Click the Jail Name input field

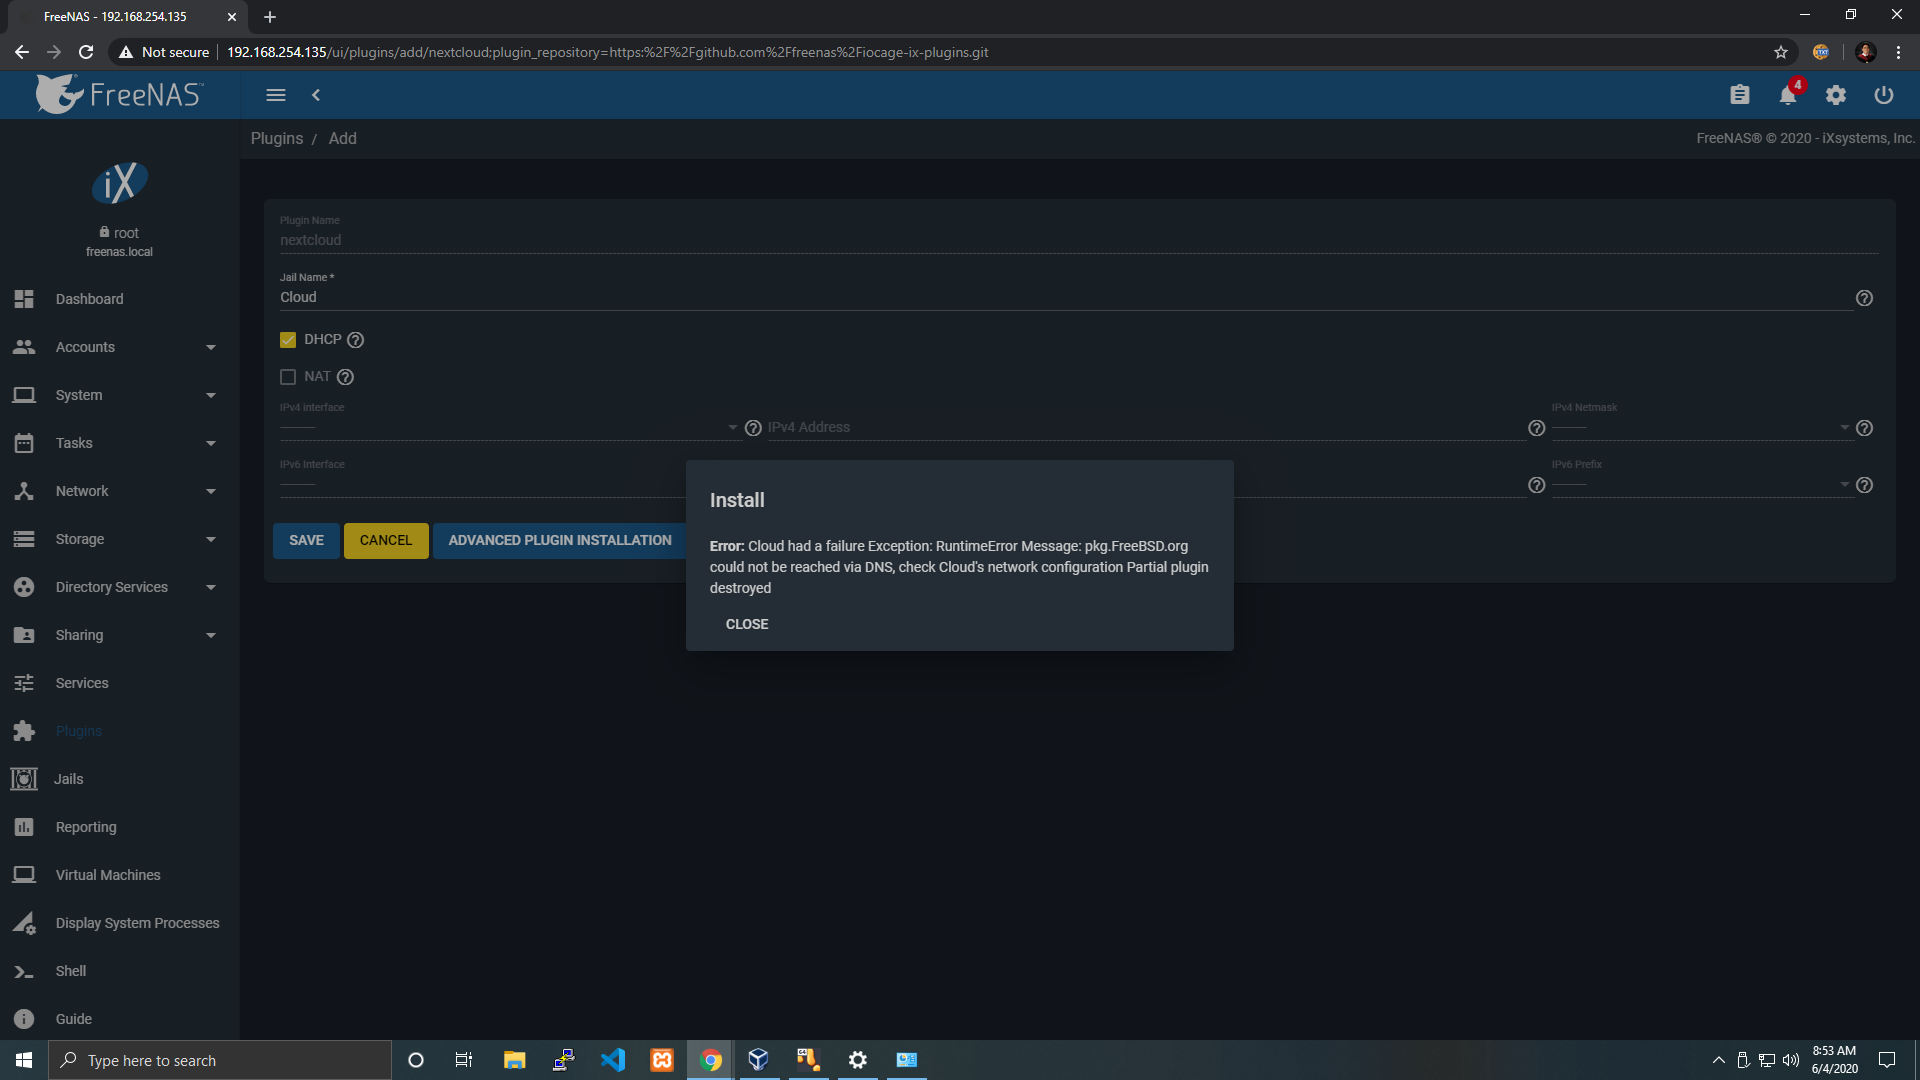[1060, 297]
